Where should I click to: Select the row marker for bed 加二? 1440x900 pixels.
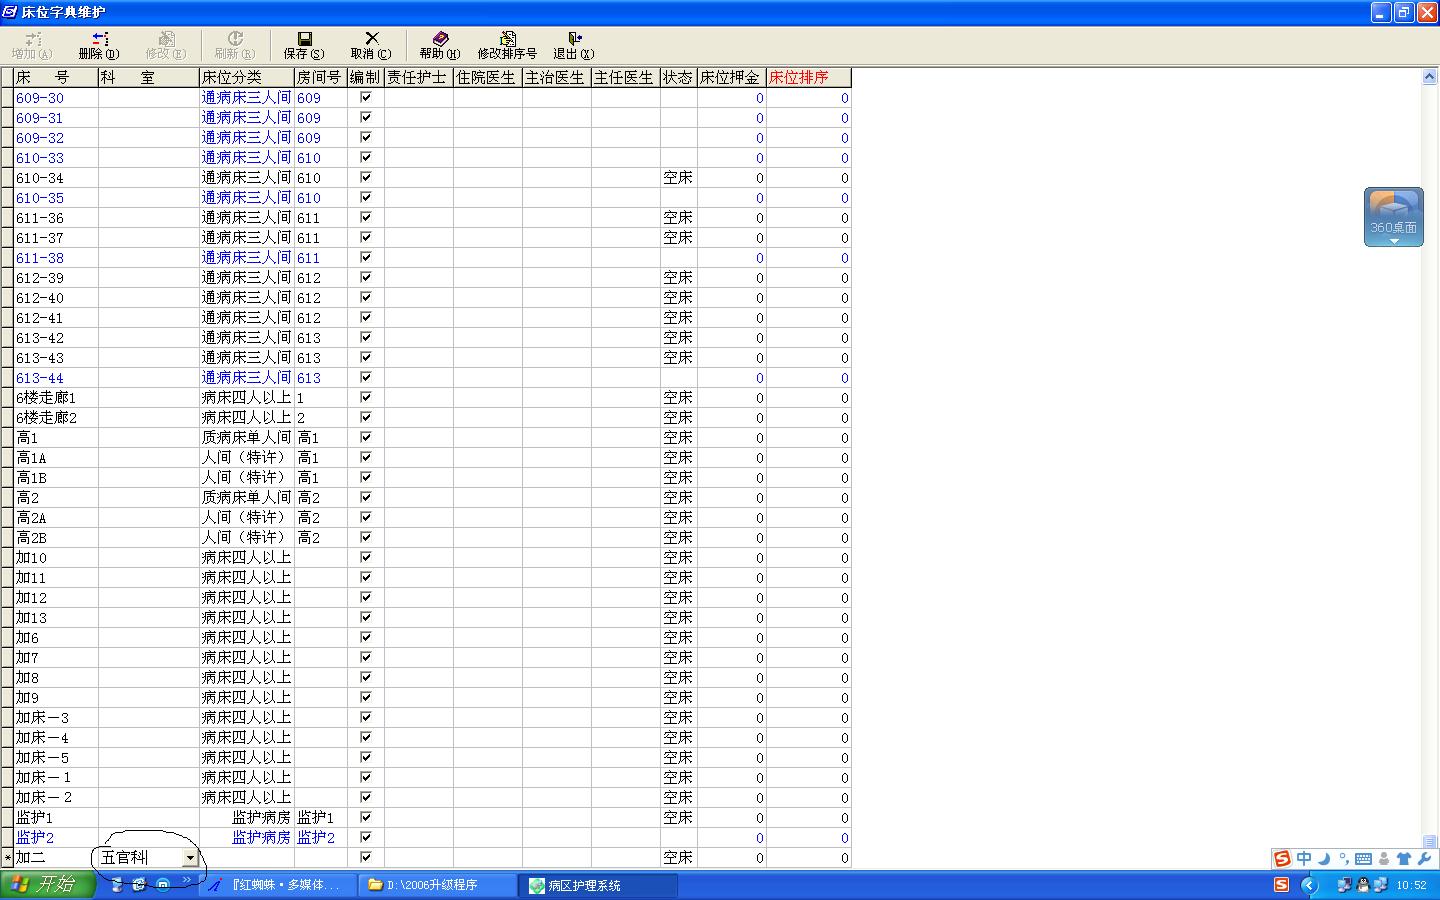(7, 857)
